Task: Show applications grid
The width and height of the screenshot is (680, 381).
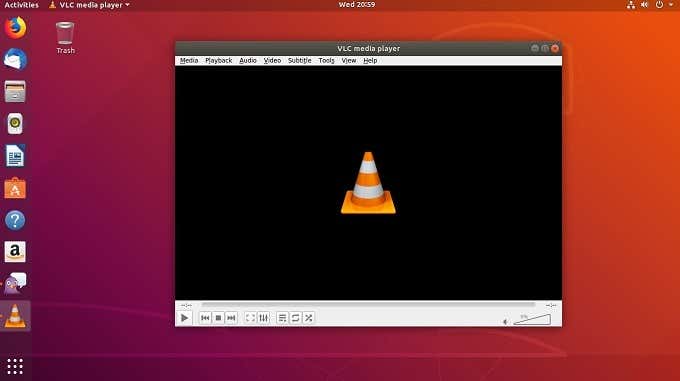Action: coord(15,366)
